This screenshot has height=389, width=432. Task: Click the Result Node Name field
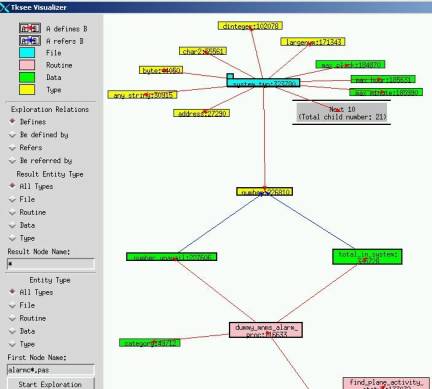(51, 264)
